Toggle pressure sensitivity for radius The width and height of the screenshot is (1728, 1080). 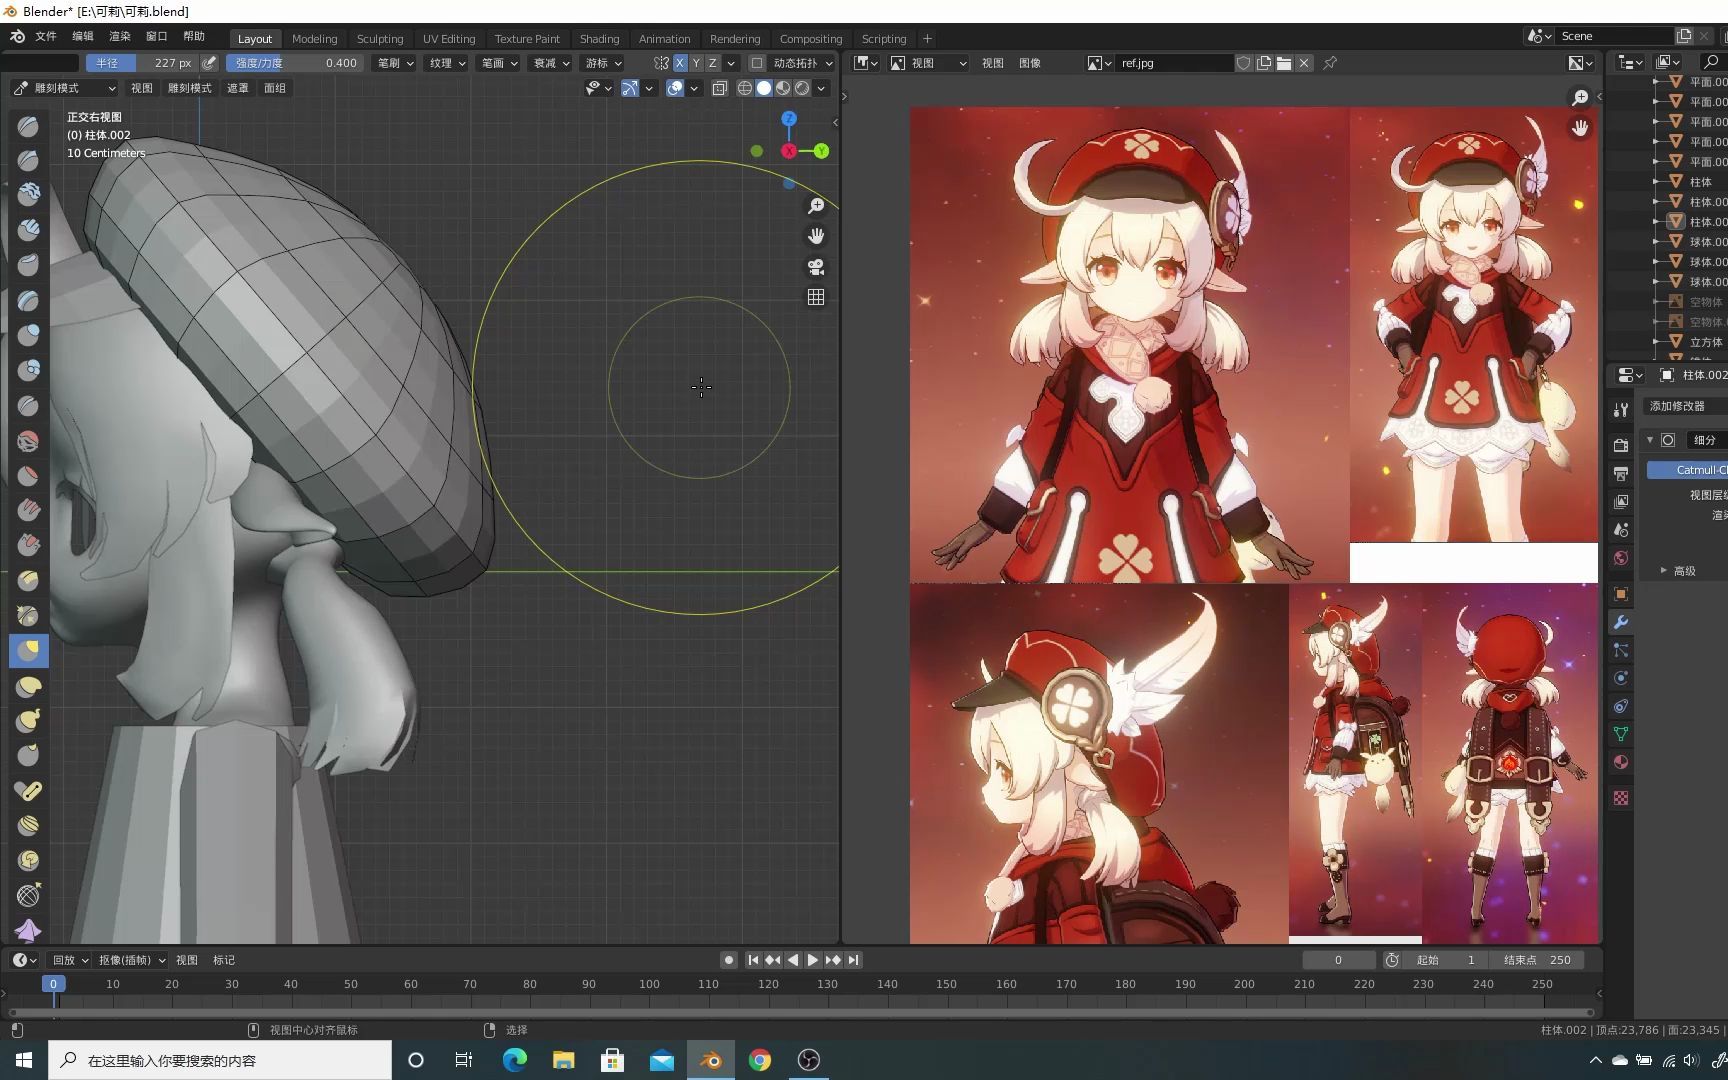[x=209, y=63]
